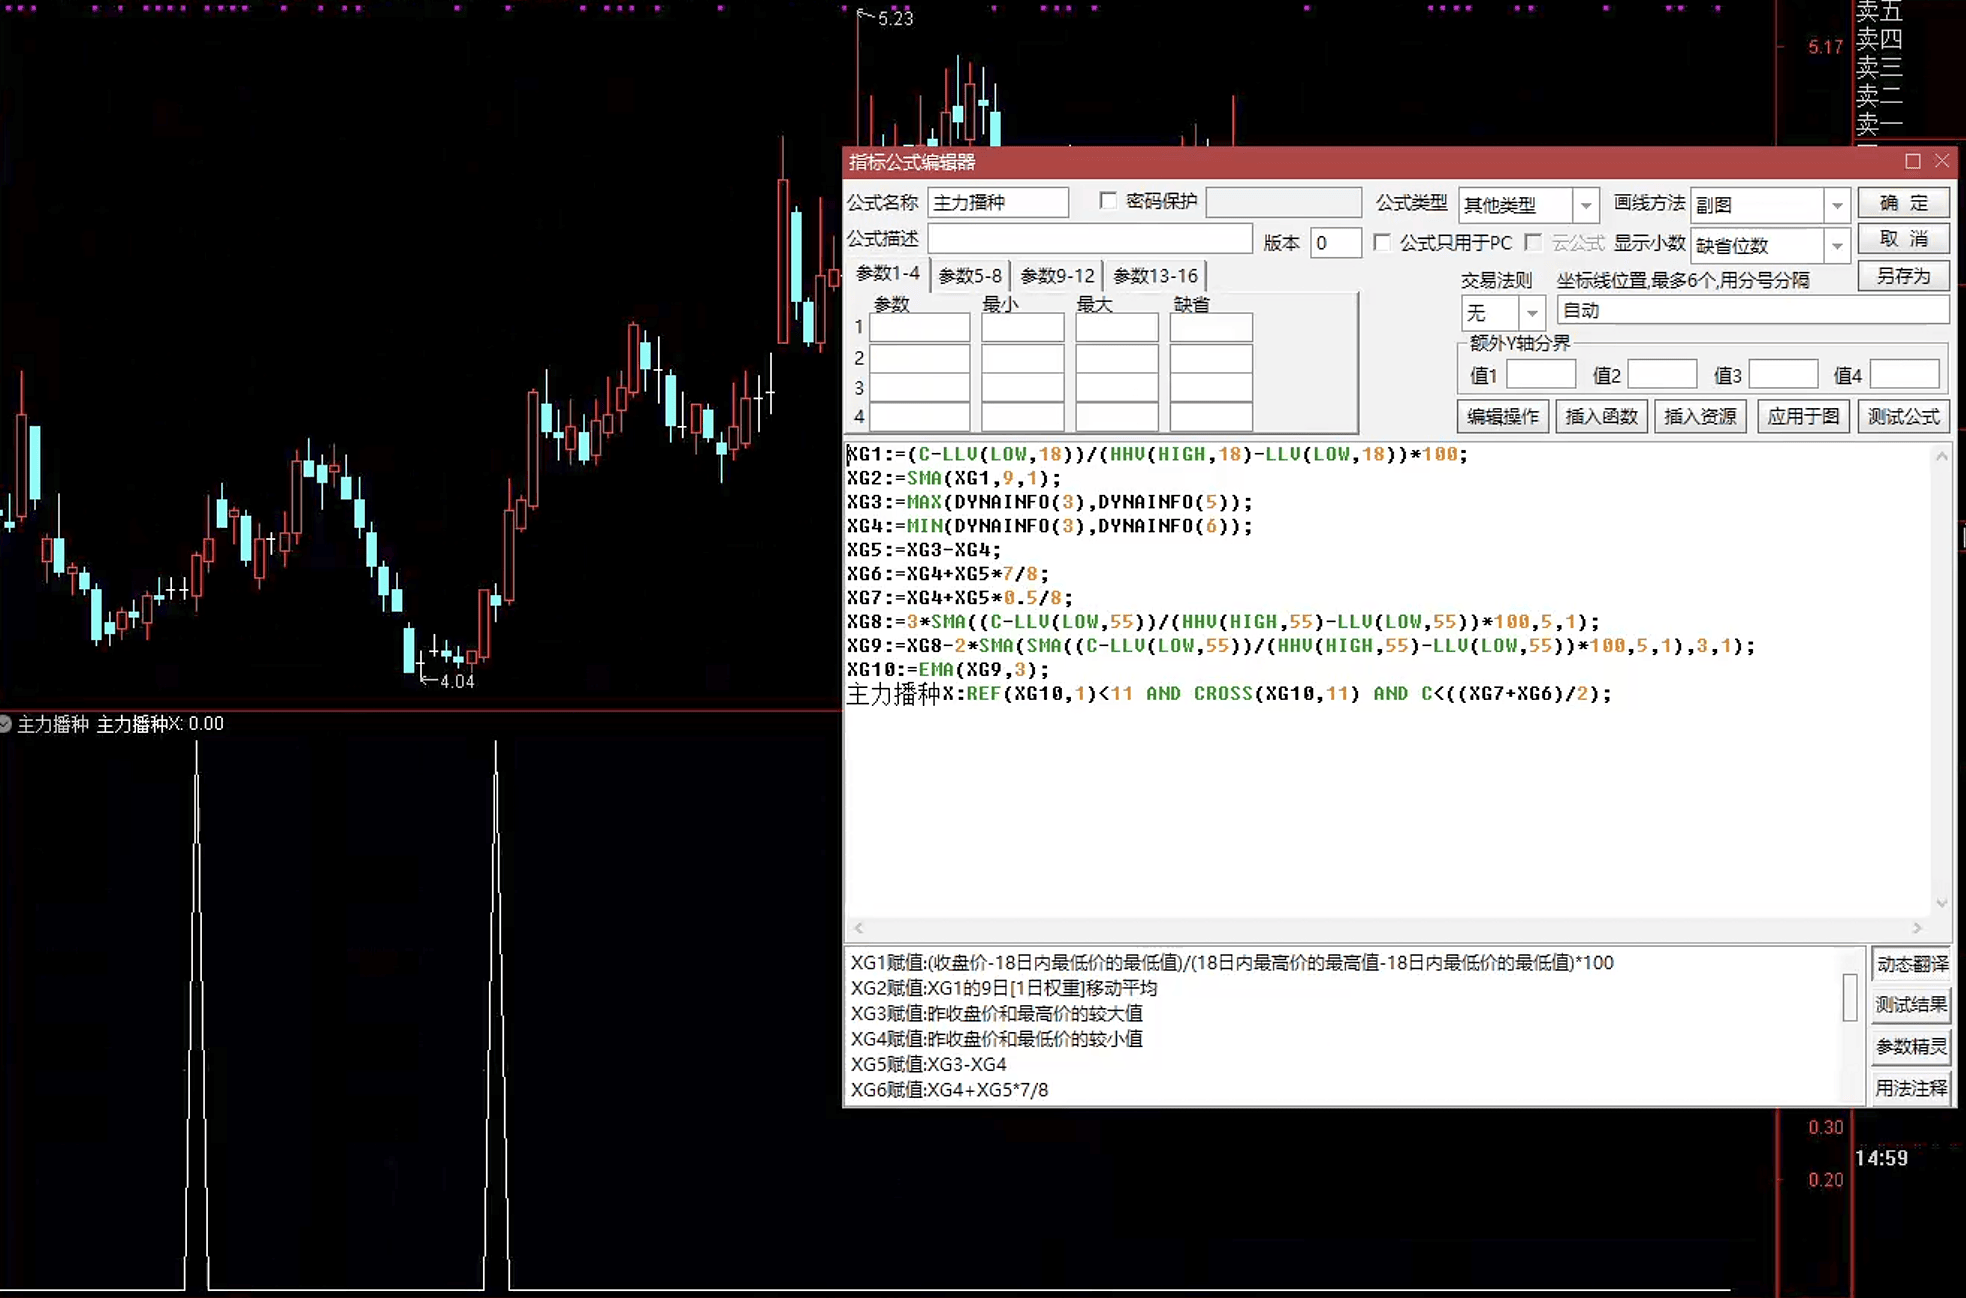Click 插入资源 button
The height and width of the screenshot is (1298, 1966).
click(1700, 416)
